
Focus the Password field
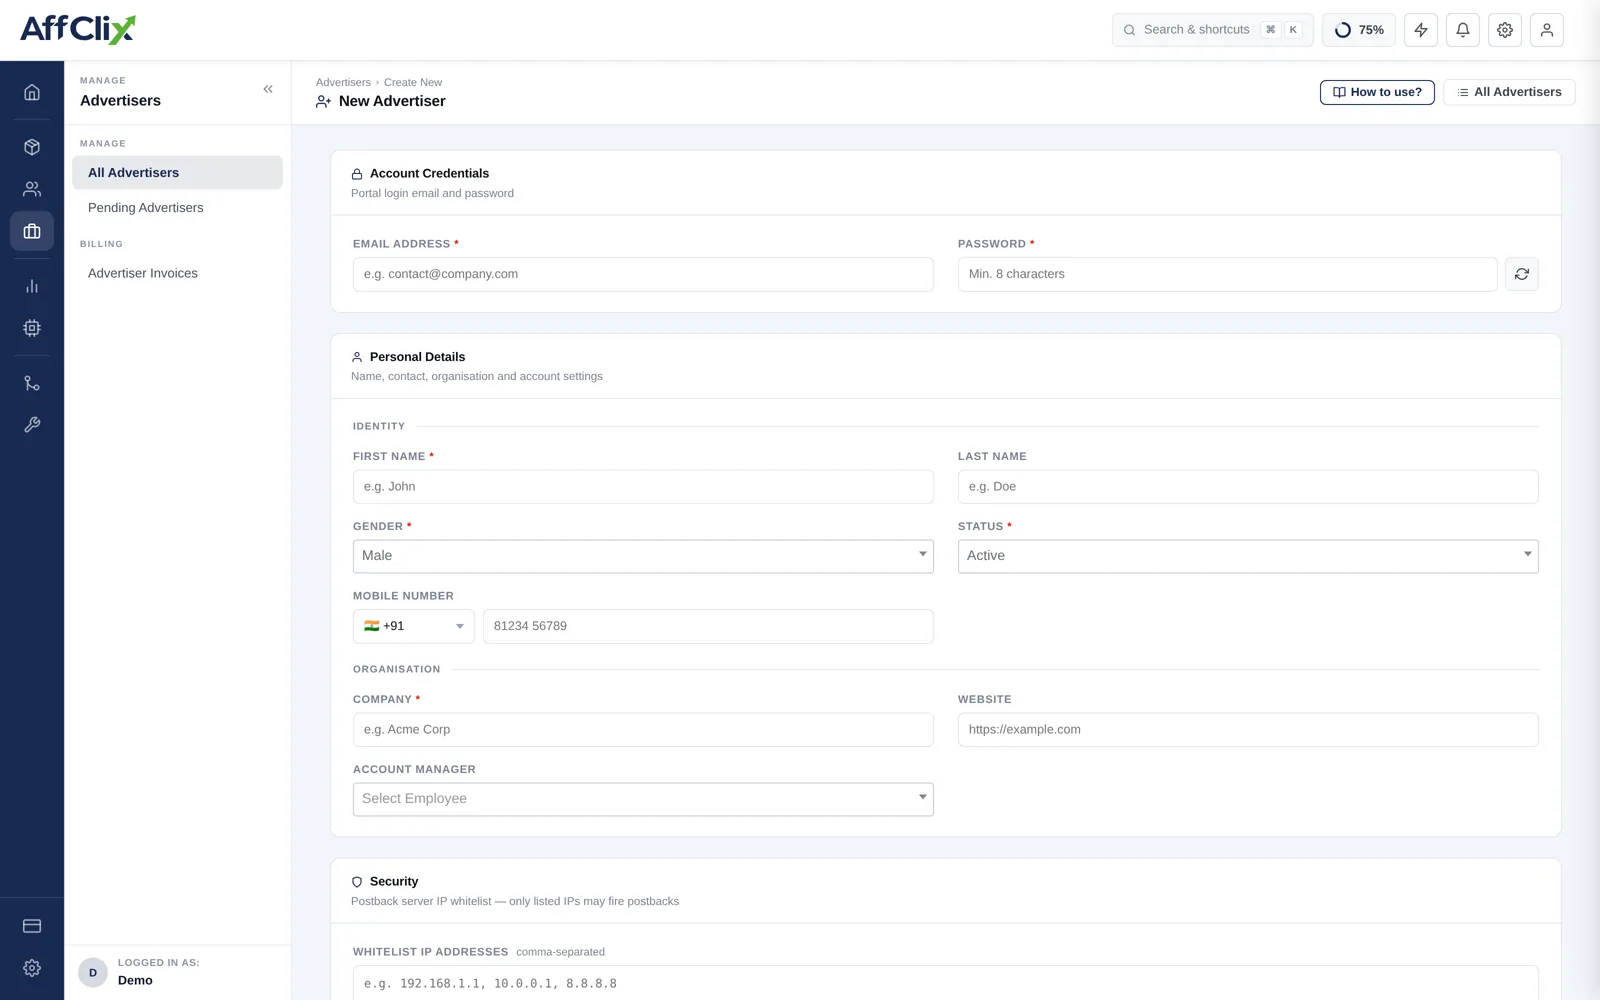tap(1227, 274)
